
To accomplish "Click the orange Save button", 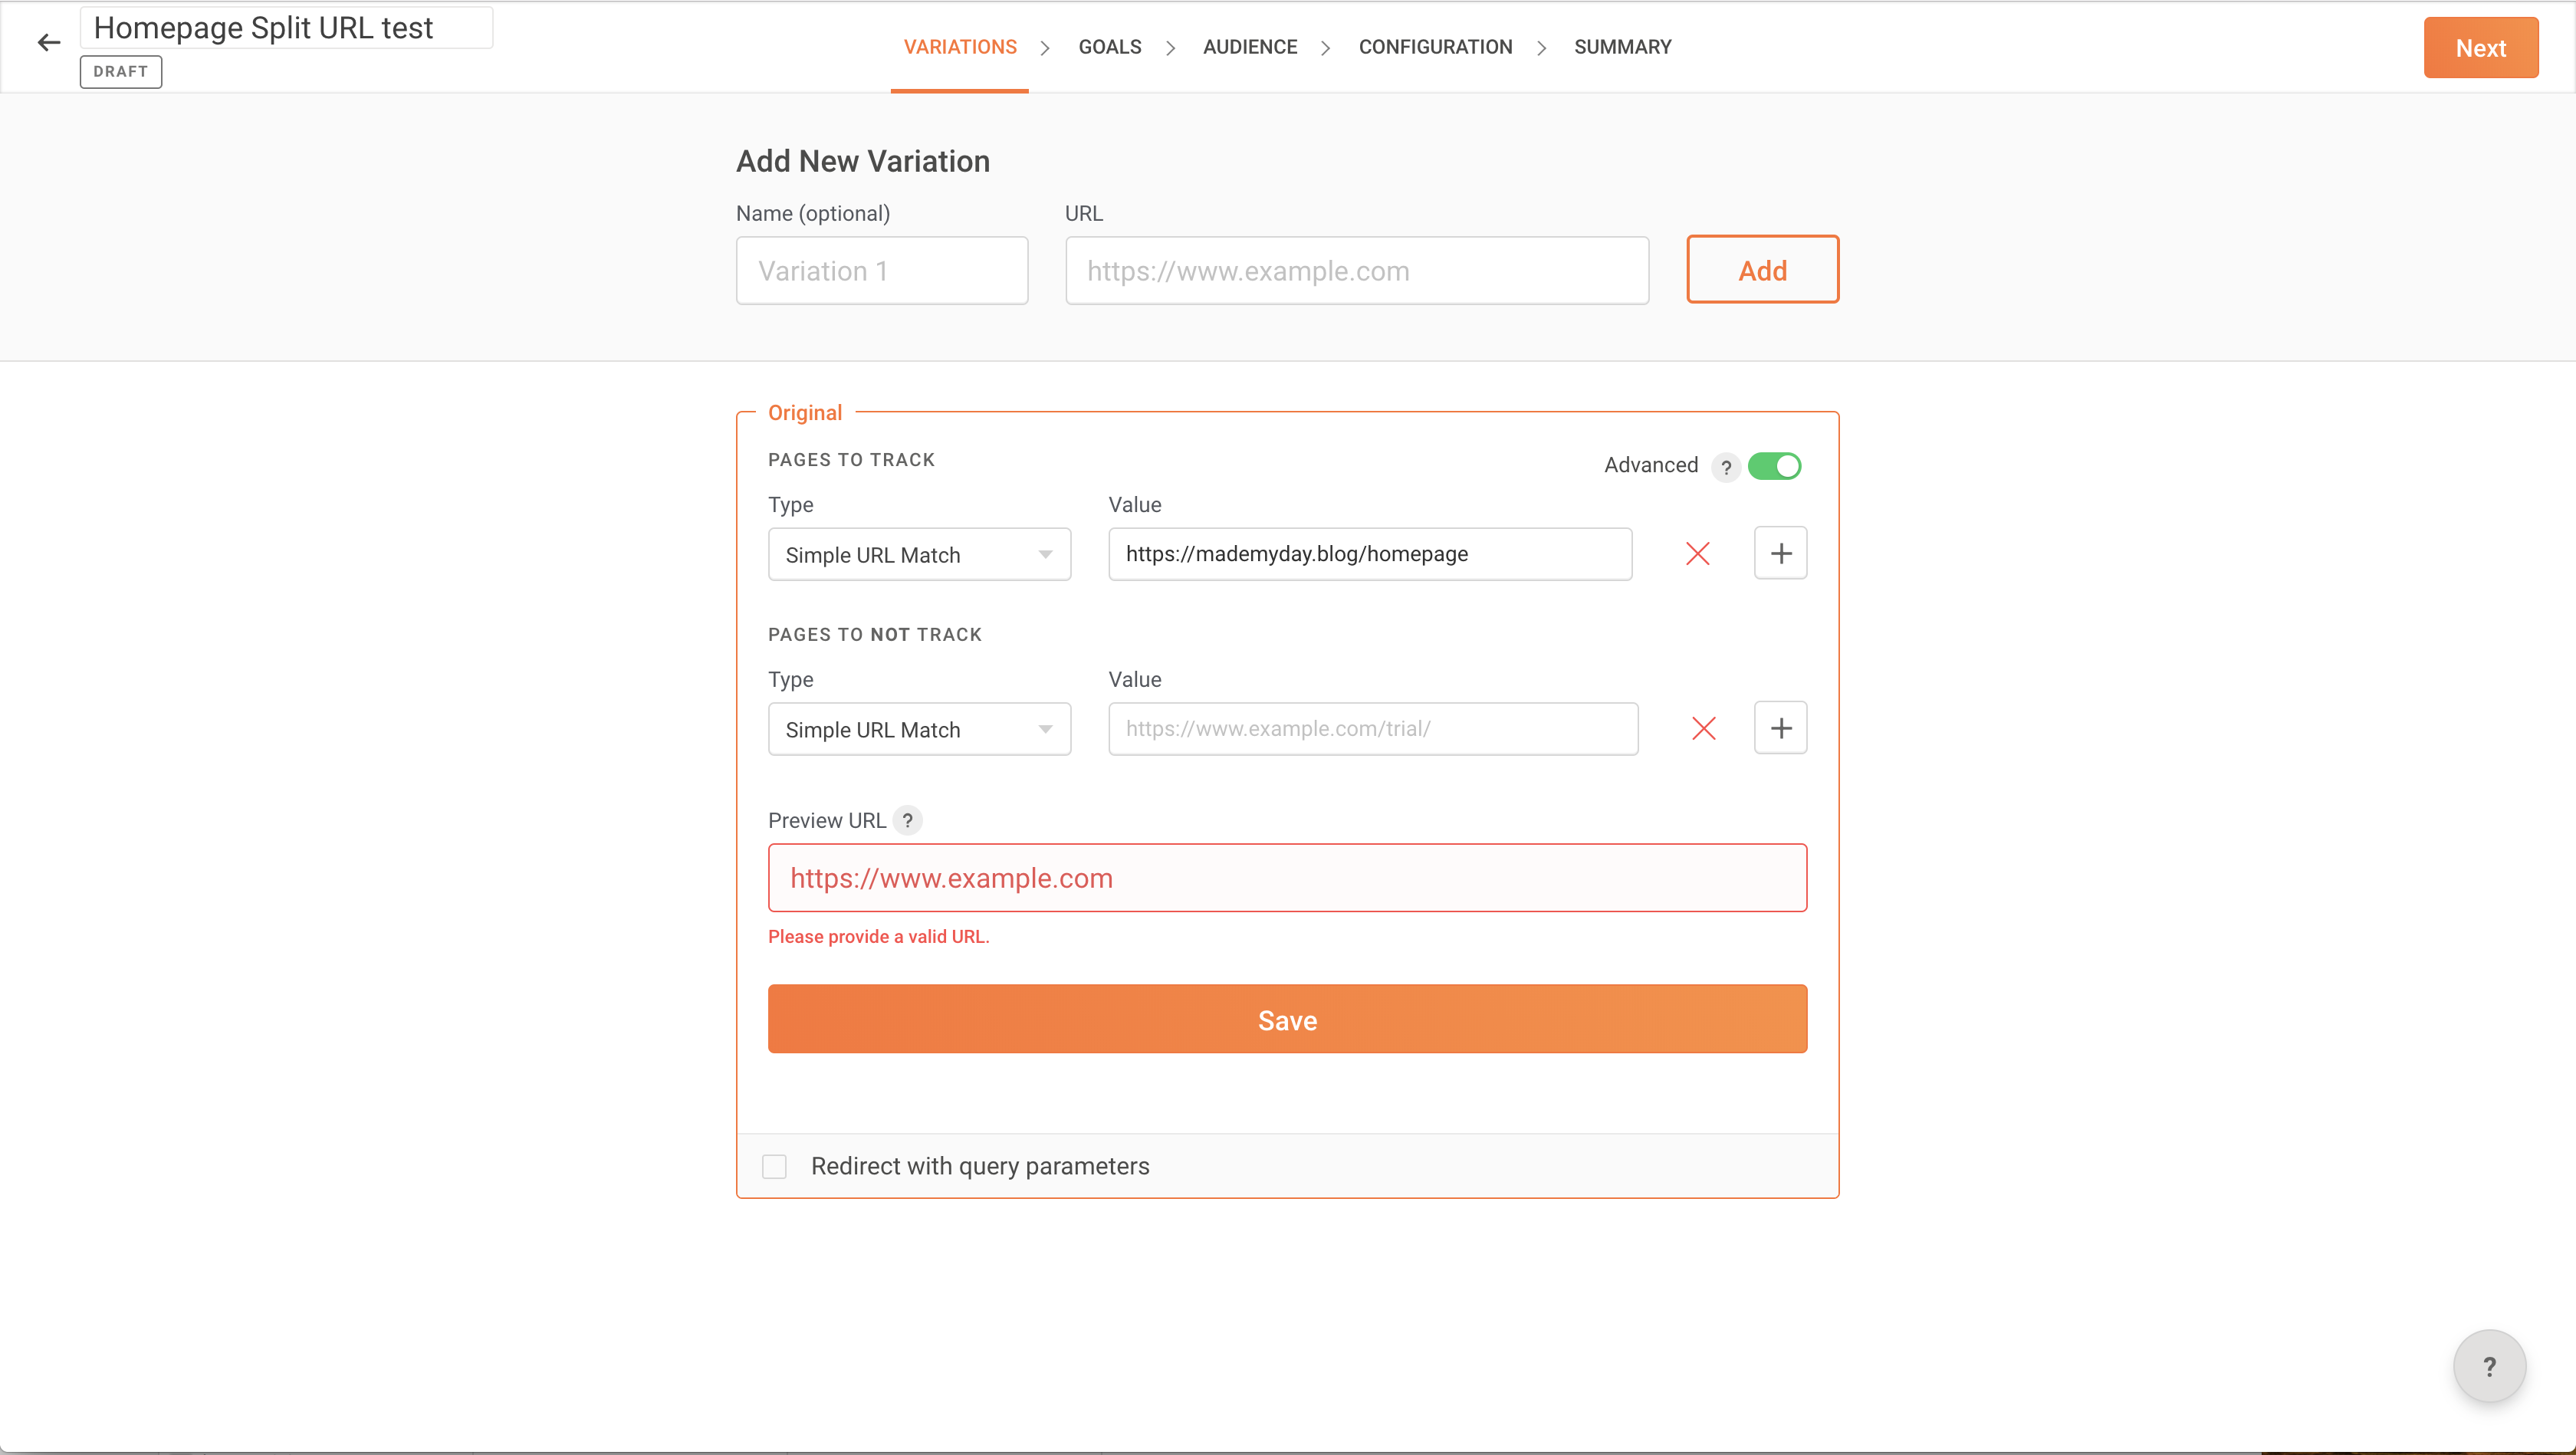I will pos(1286,1020).
